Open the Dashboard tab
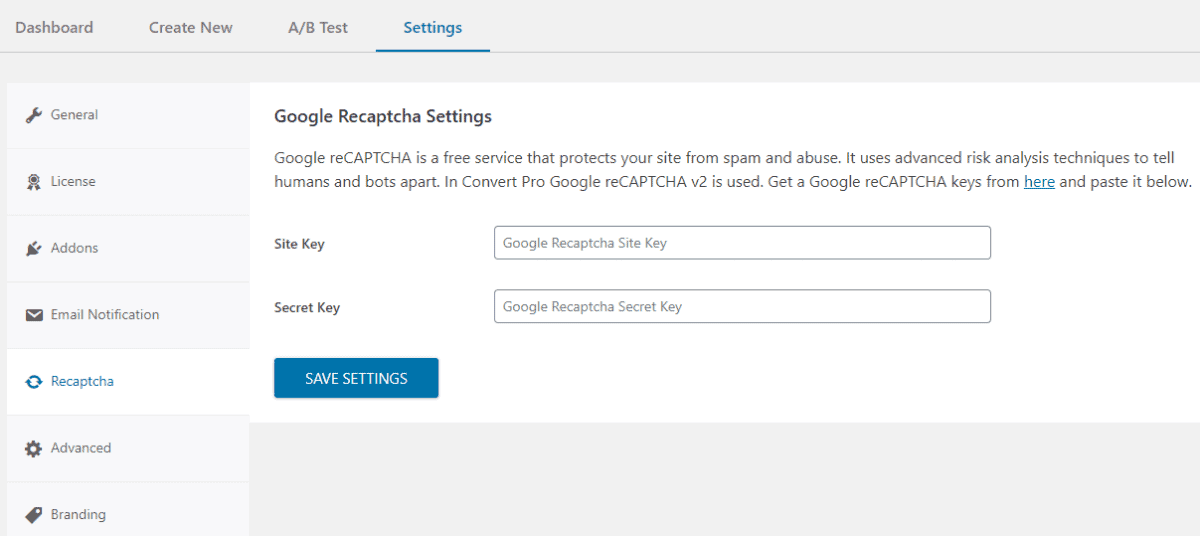 (54, 27)
